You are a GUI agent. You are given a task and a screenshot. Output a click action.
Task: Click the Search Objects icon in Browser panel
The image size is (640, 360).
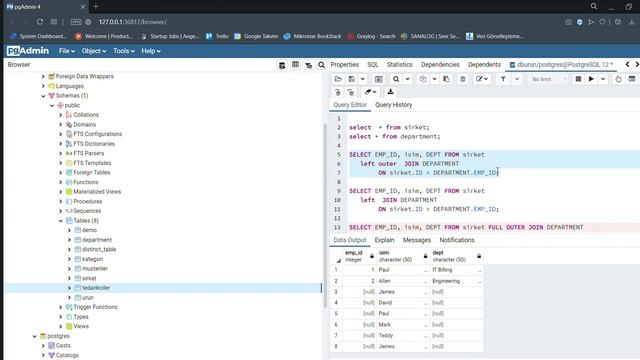322,65
